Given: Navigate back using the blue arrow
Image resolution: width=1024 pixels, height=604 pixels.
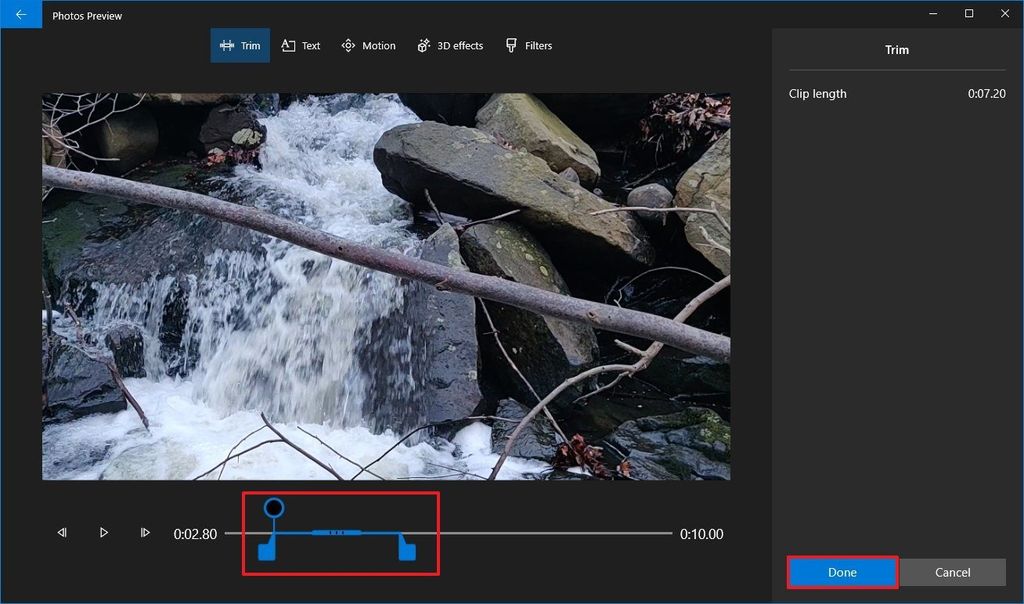Looking at the screenshot, I should pos(20,15).
